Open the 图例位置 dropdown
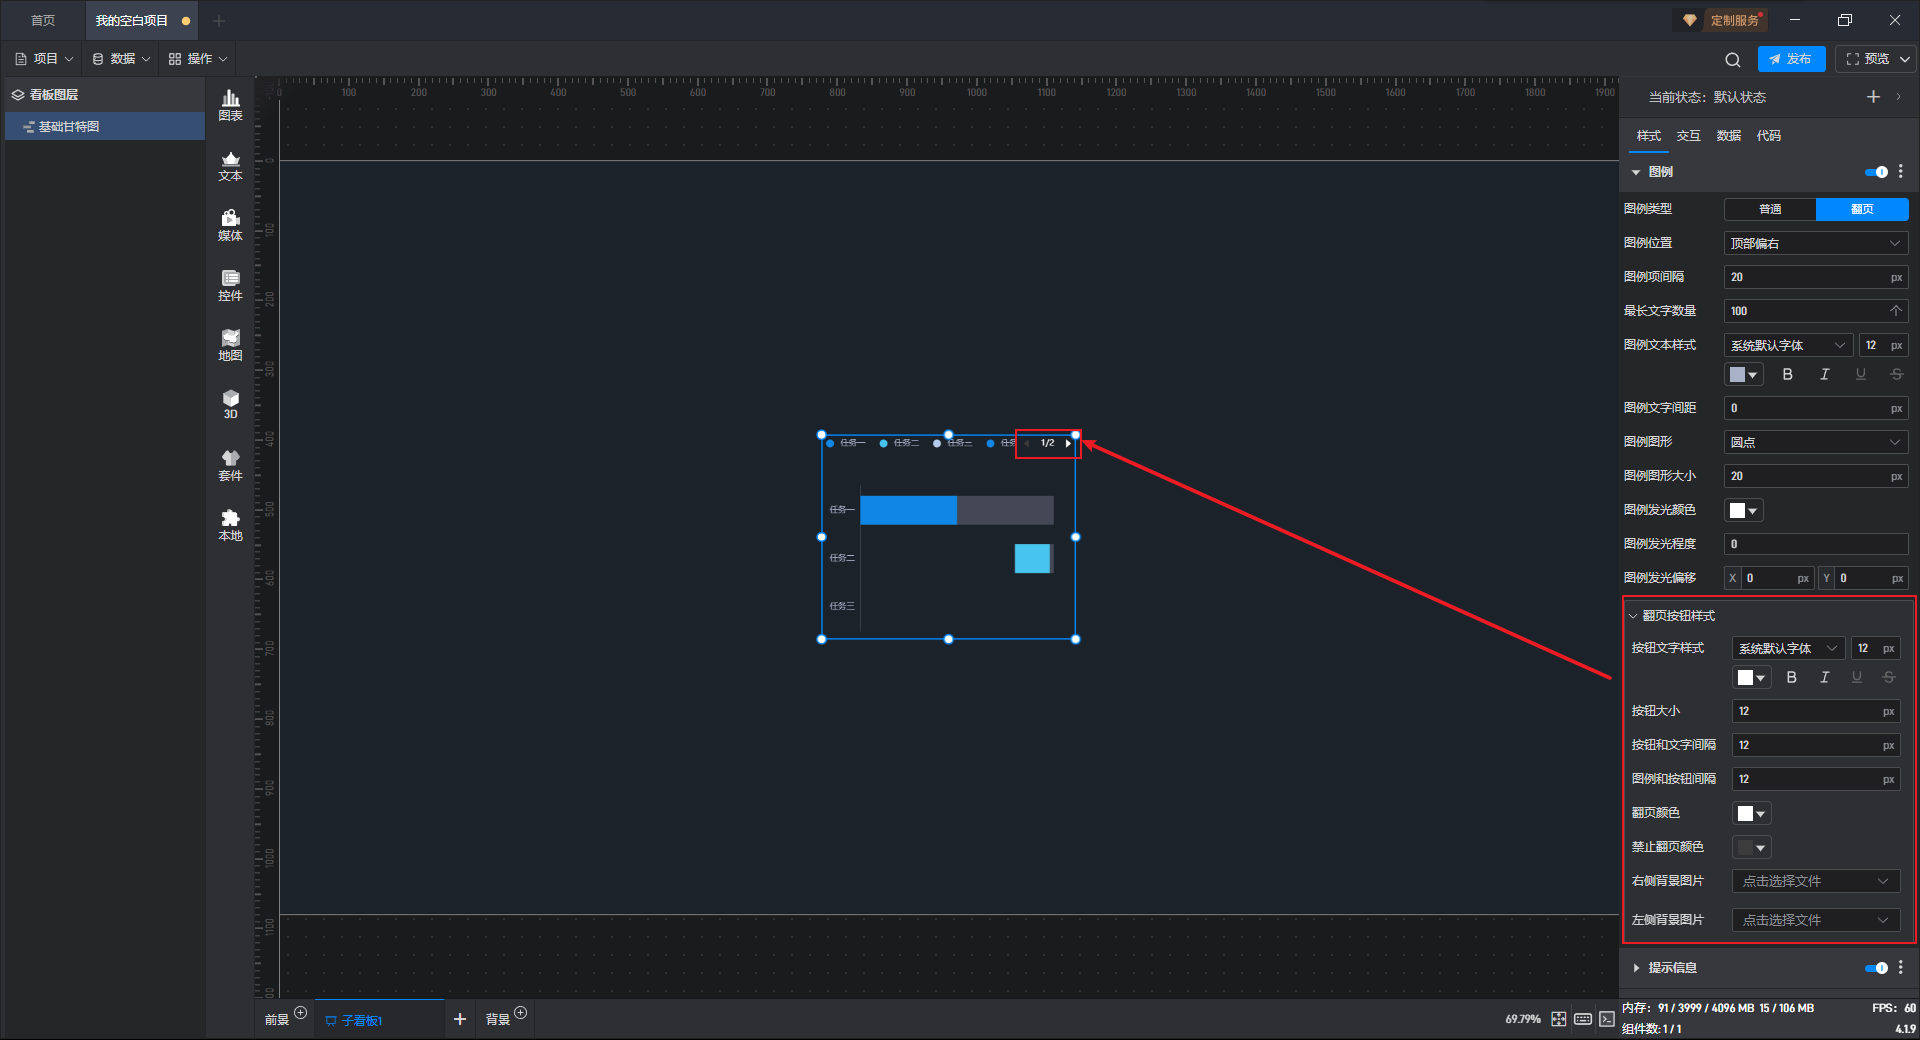1920x1040 pixels. (x=1816, y=243)
